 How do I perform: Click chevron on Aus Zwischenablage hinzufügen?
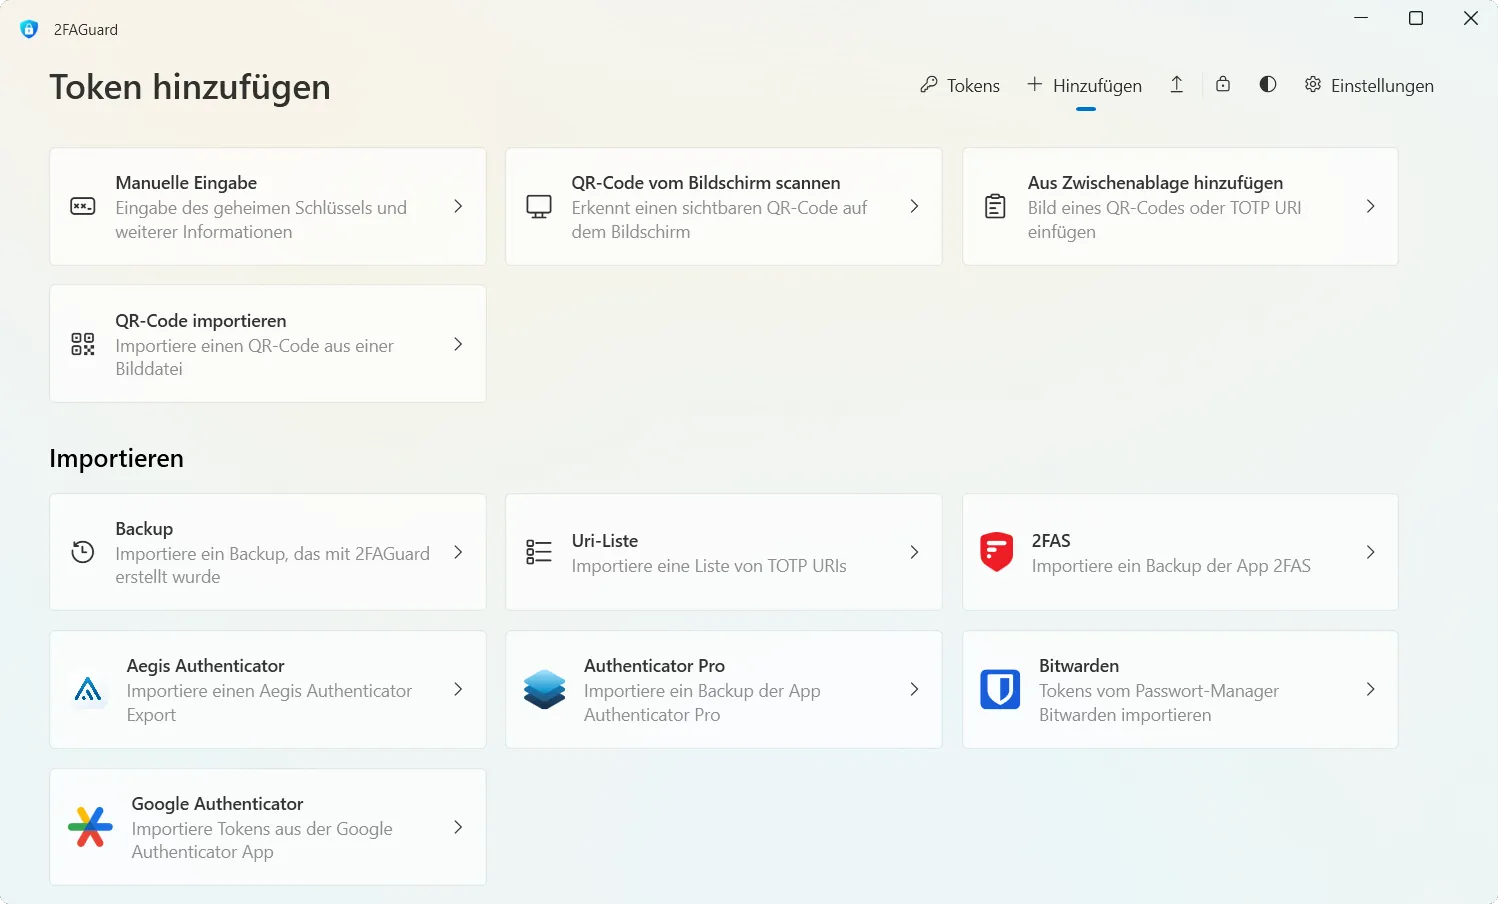1370,206
